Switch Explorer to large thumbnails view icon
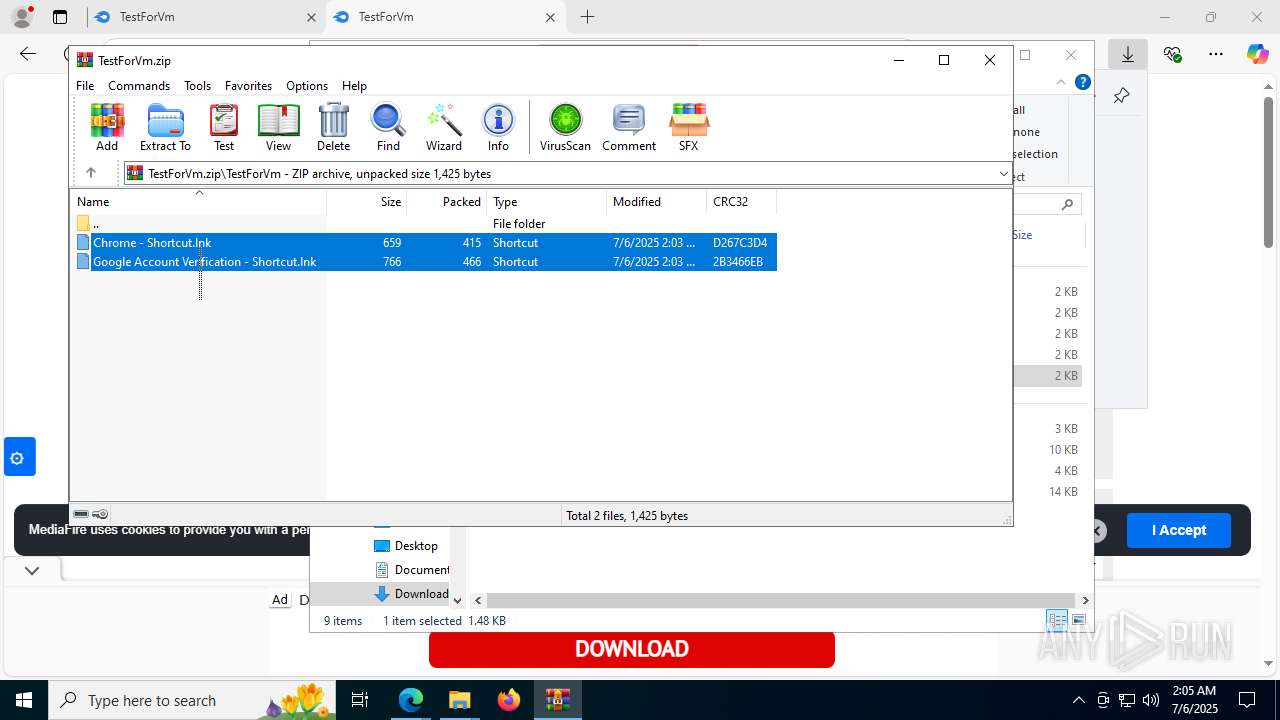The image size is (1280, 720). pos(1079,620)
